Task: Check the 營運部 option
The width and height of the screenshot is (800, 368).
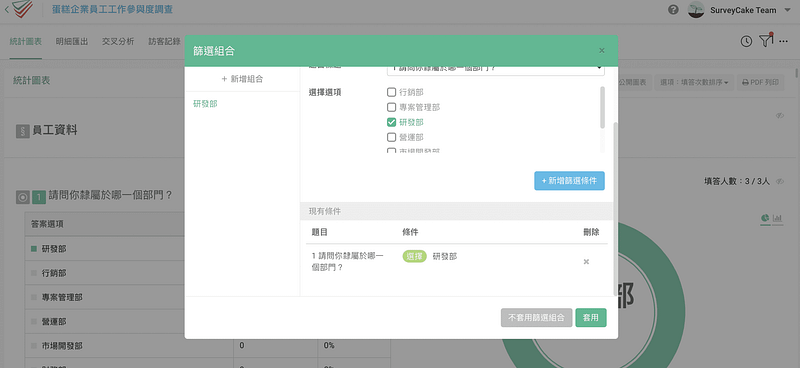Action: point(391,137)
